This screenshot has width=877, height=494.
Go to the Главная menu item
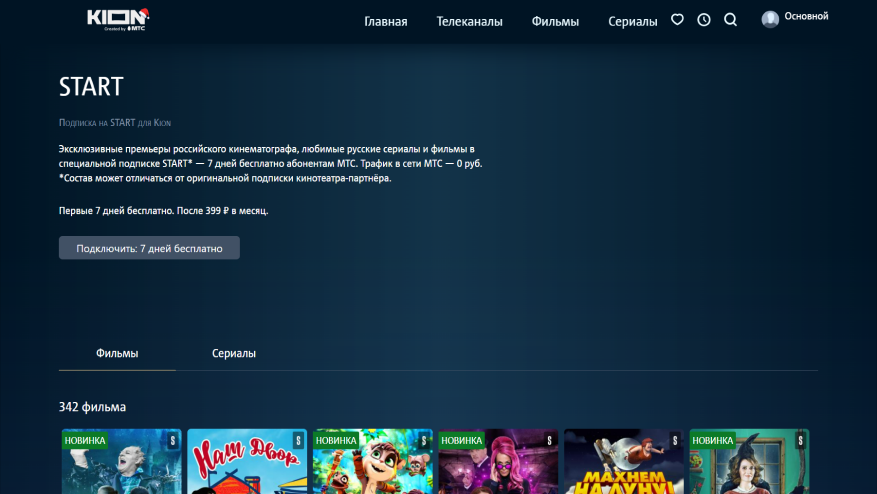385,21
